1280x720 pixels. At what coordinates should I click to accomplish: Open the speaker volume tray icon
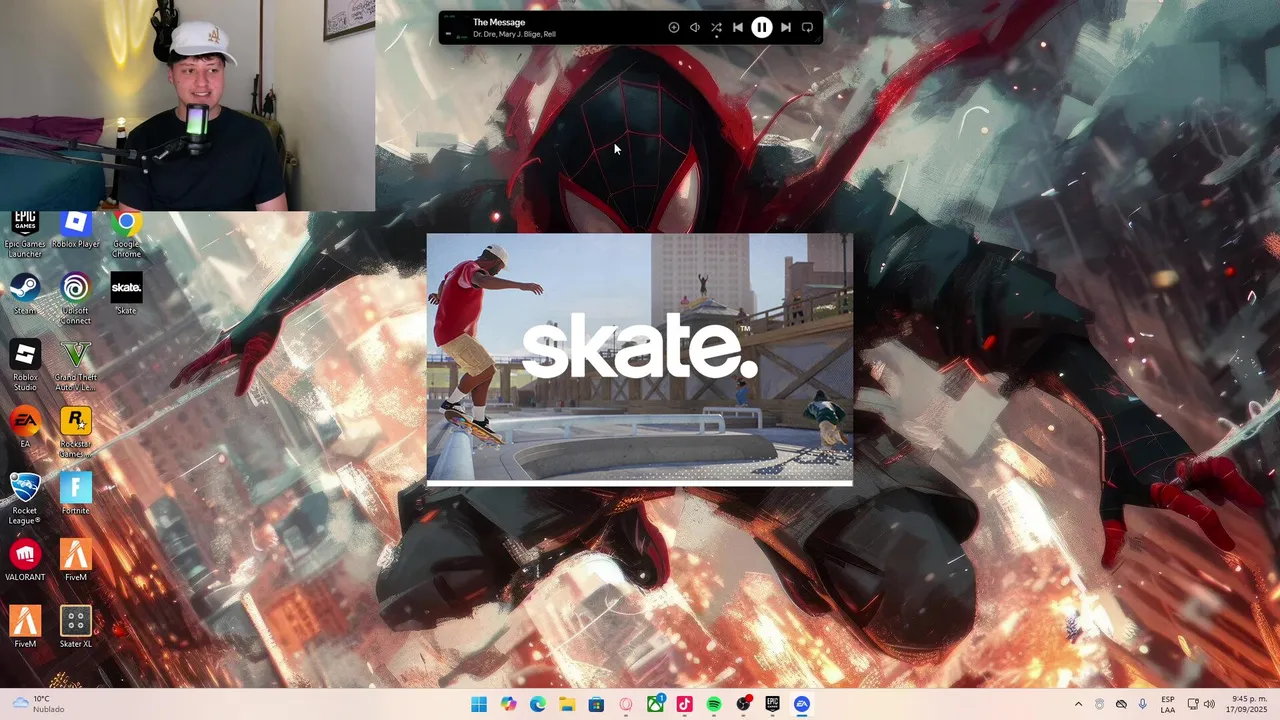point(1209,704)
